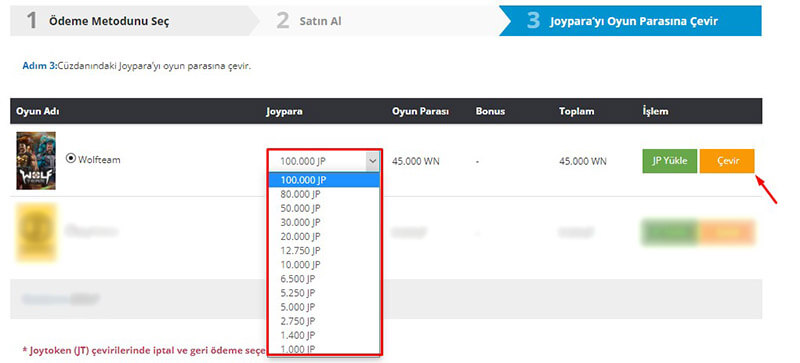
Task: Choose 1.400 JP option
Action: (323, 335)
